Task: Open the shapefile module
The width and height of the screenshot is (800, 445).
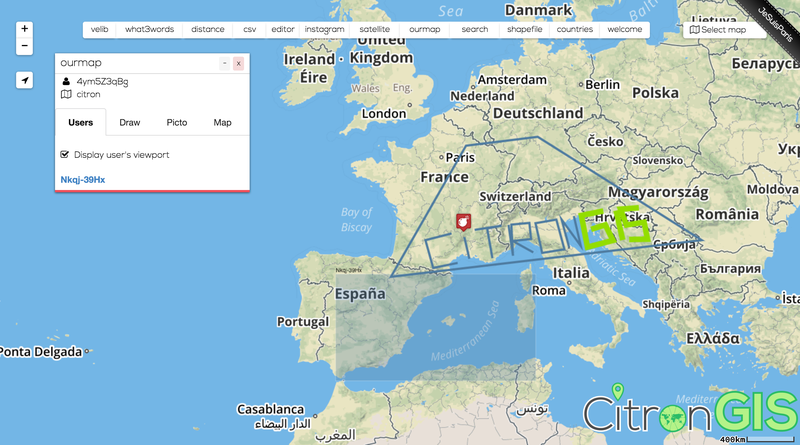Action: pos(524,30)
